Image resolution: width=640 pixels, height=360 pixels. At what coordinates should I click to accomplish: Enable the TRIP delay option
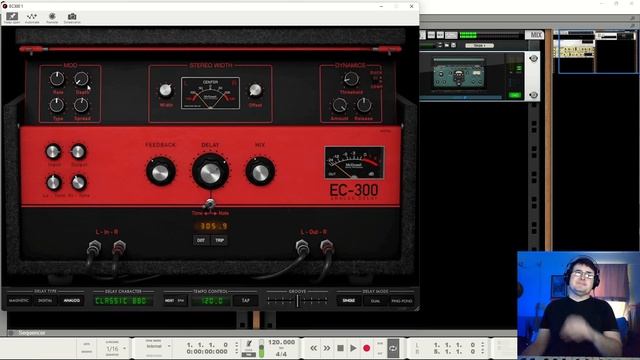tap(220, 240)
